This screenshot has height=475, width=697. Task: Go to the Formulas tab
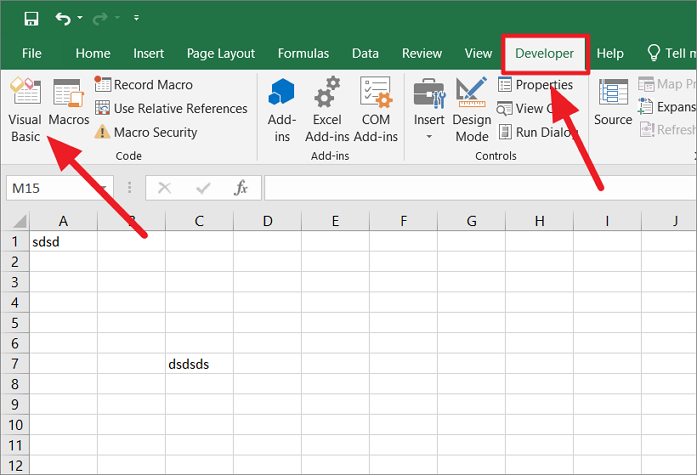[303, 54]
